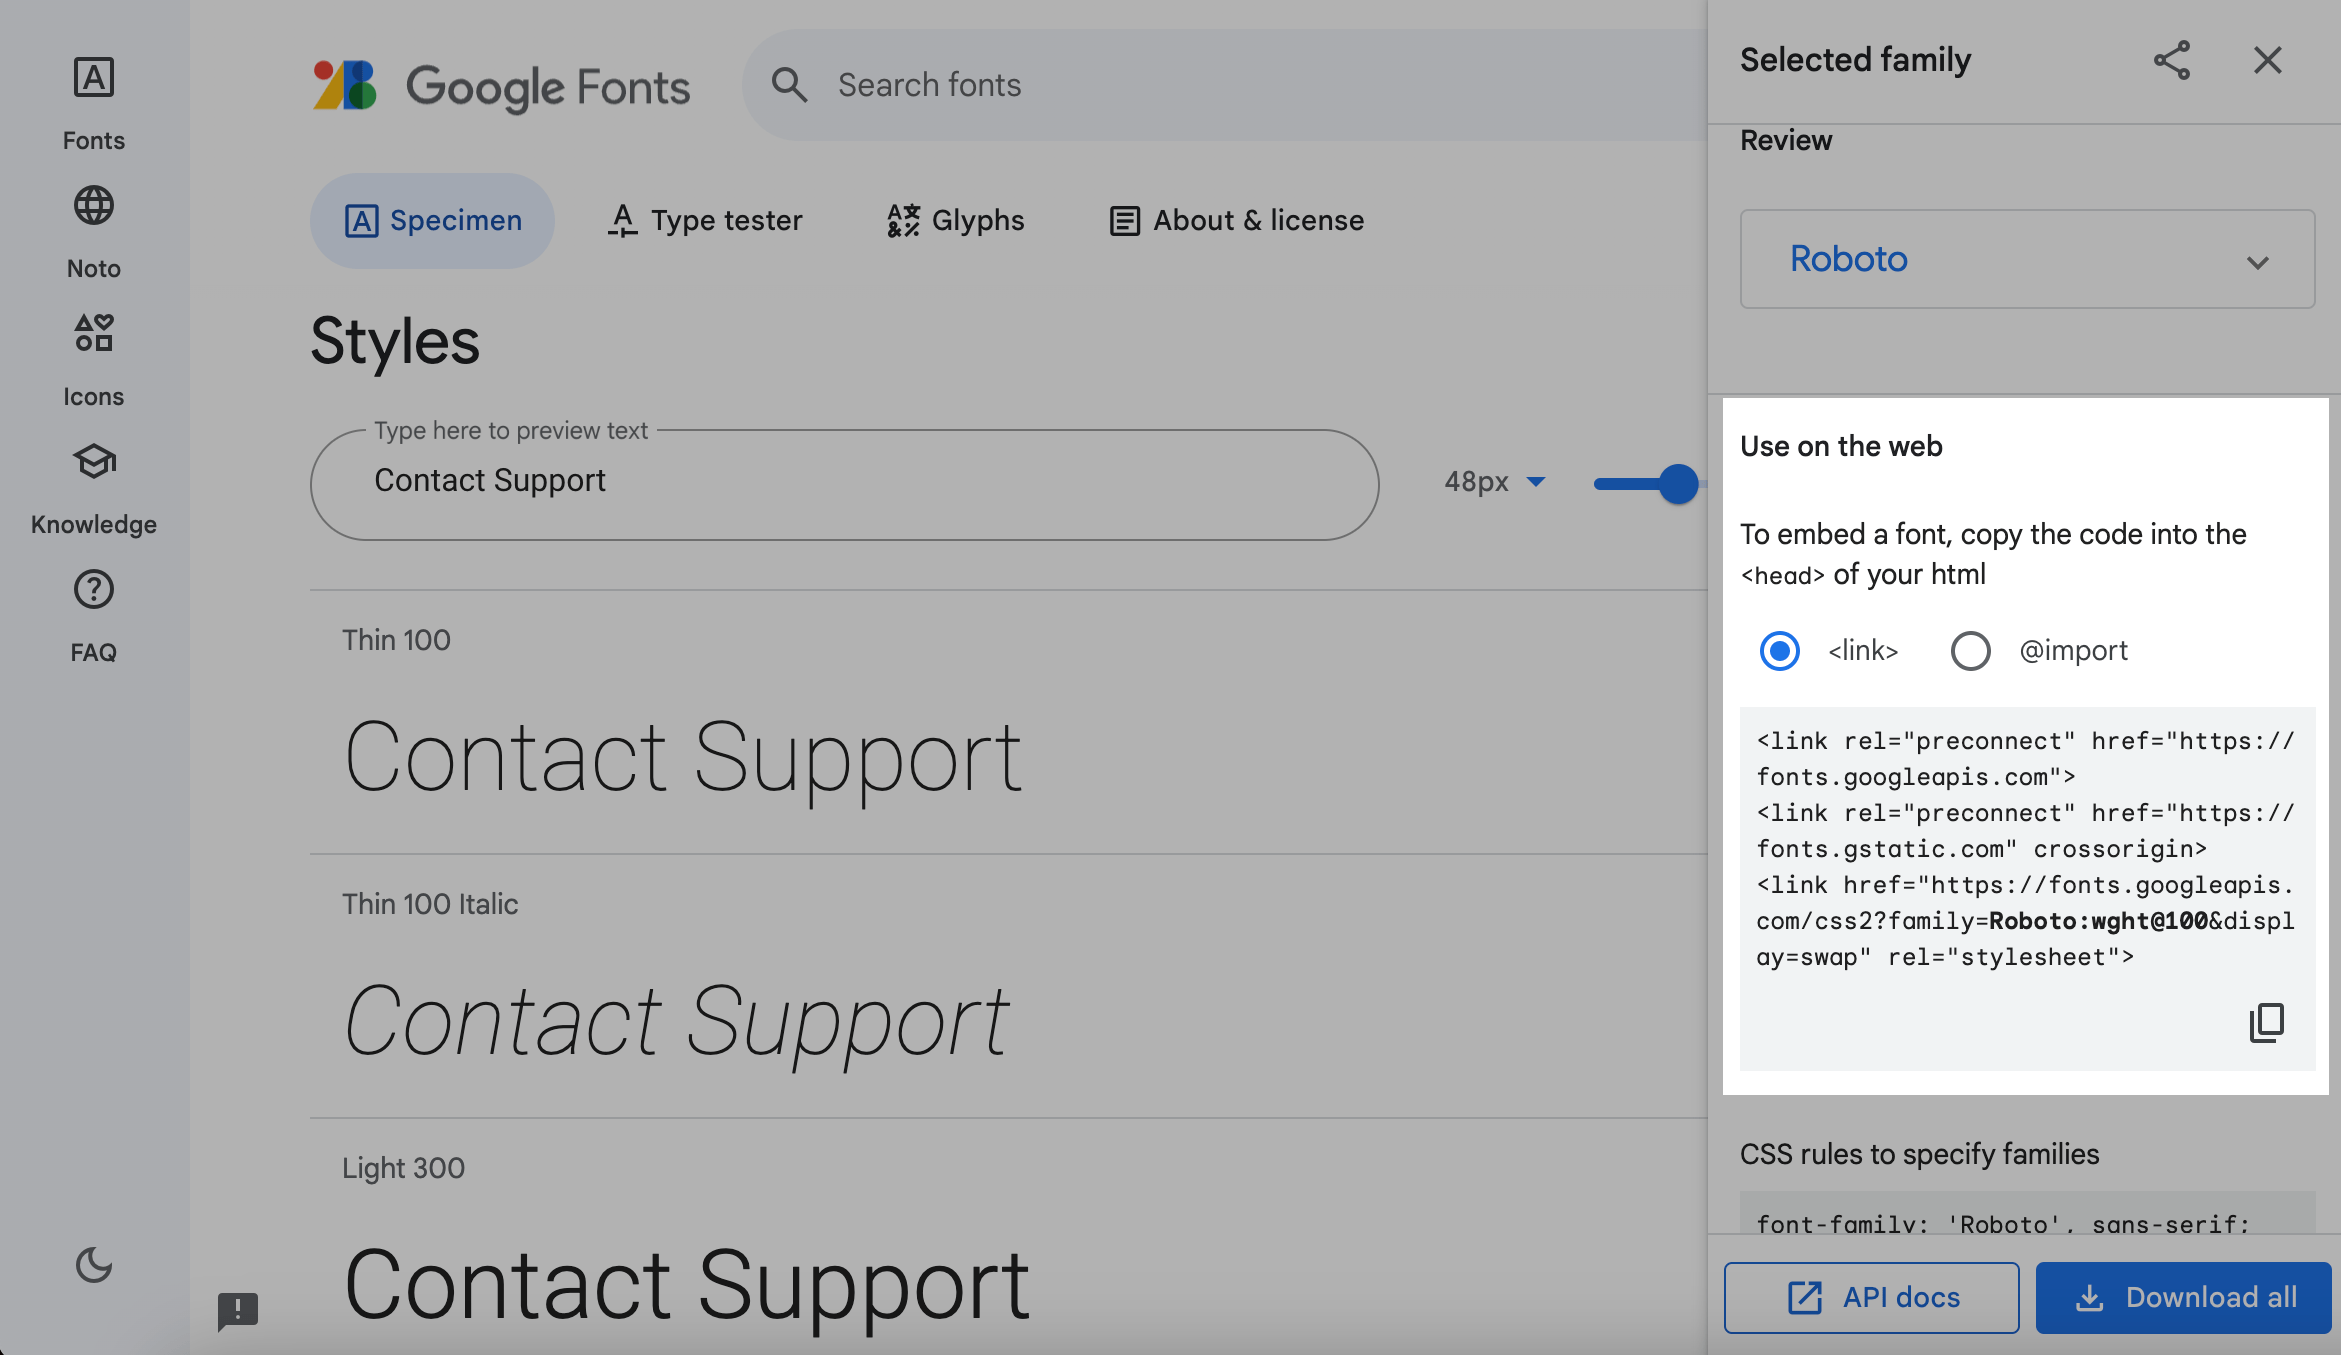Open the About & license tab
The image size is (2341, 1355).
1236,221
